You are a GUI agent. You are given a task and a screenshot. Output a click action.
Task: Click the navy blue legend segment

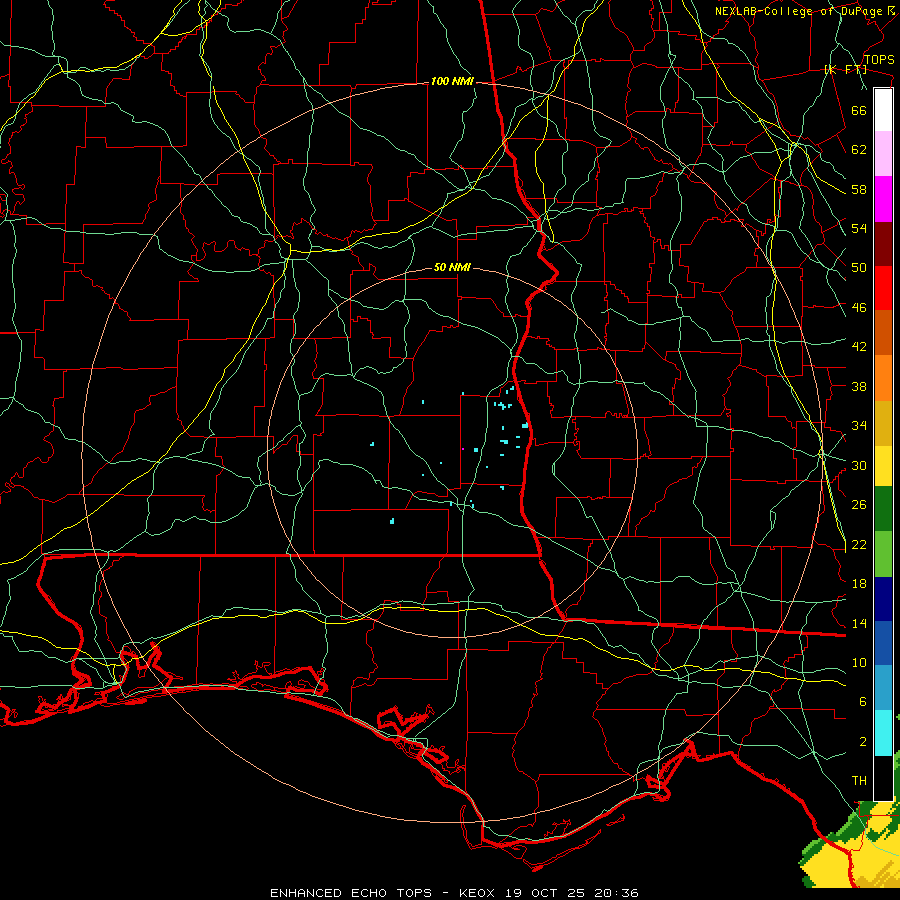point(883,599)
